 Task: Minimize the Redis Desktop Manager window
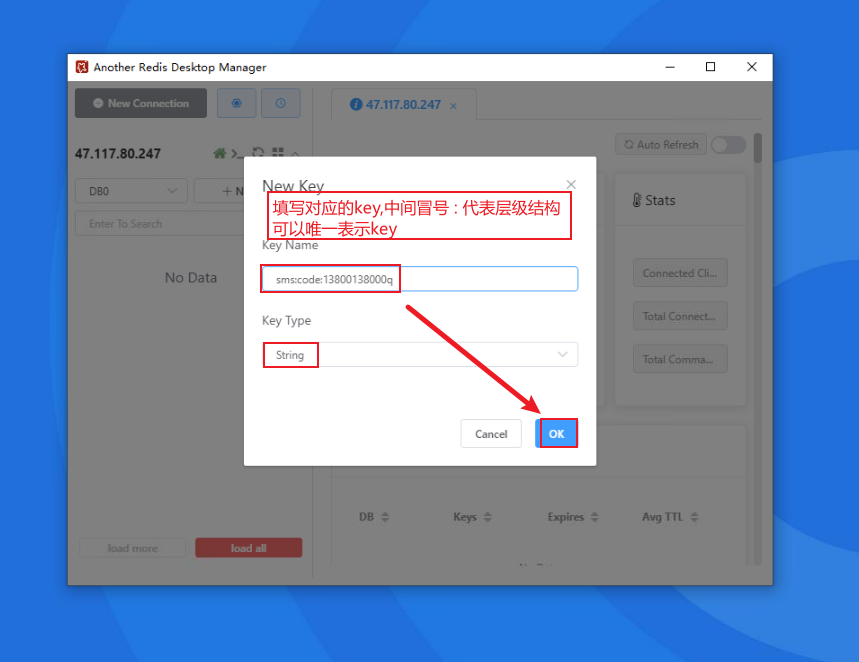(670, 67)
